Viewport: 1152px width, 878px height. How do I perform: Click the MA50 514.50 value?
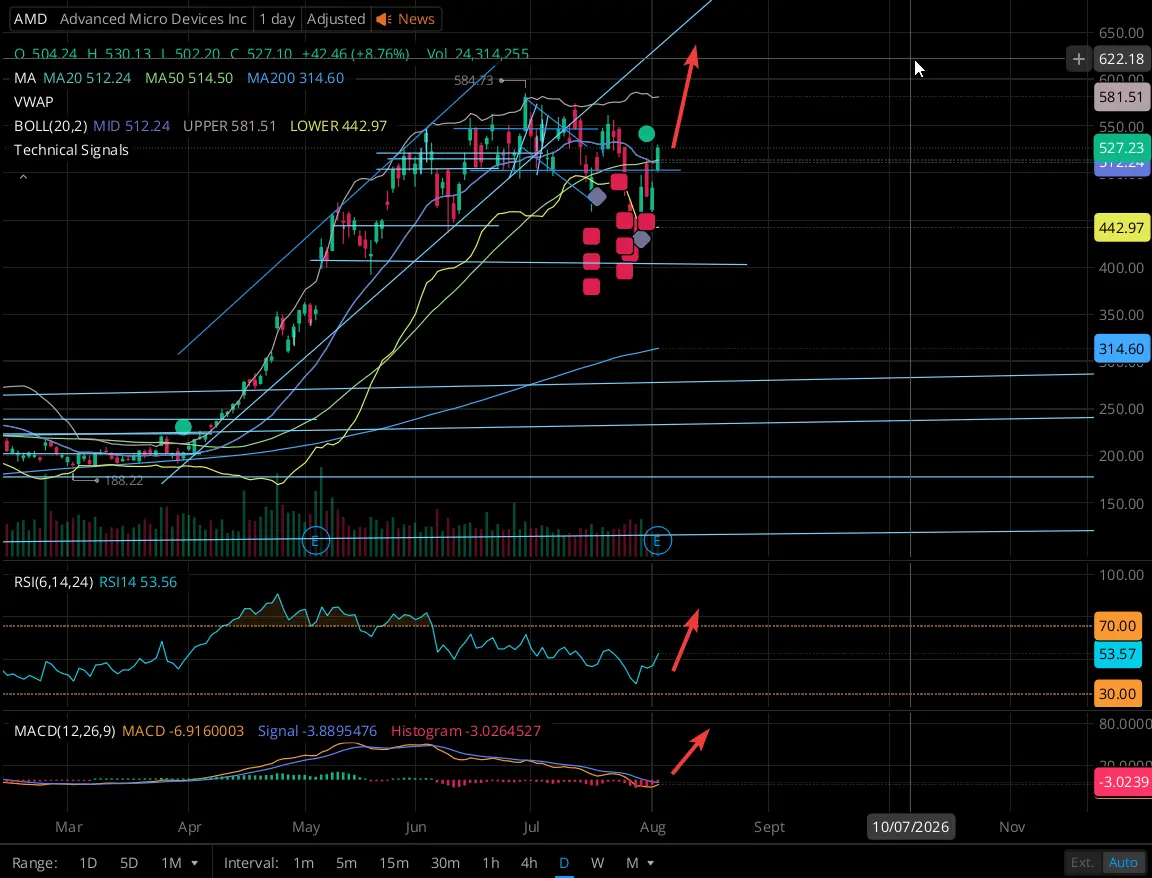pyautogui.click(x=189, y=78)
